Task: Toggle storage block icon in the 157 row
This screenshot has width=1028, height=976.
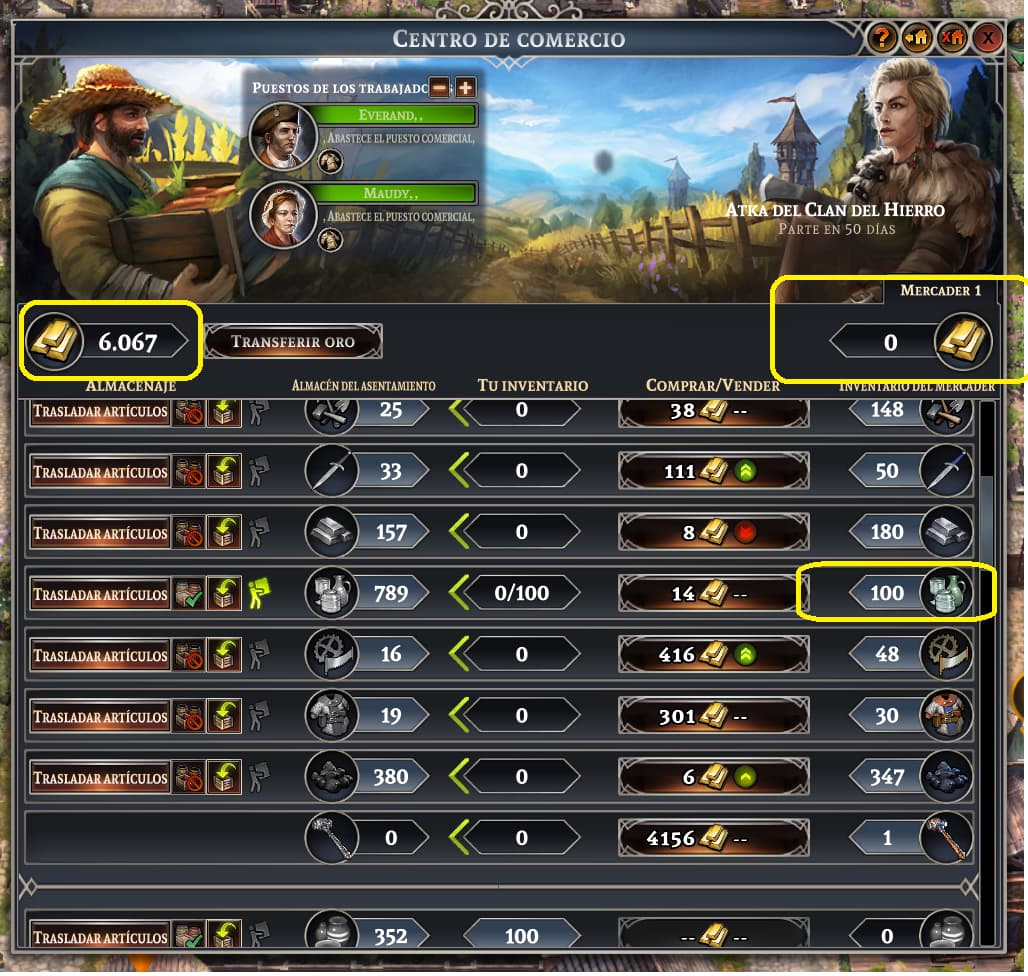Action: [189, 533]
